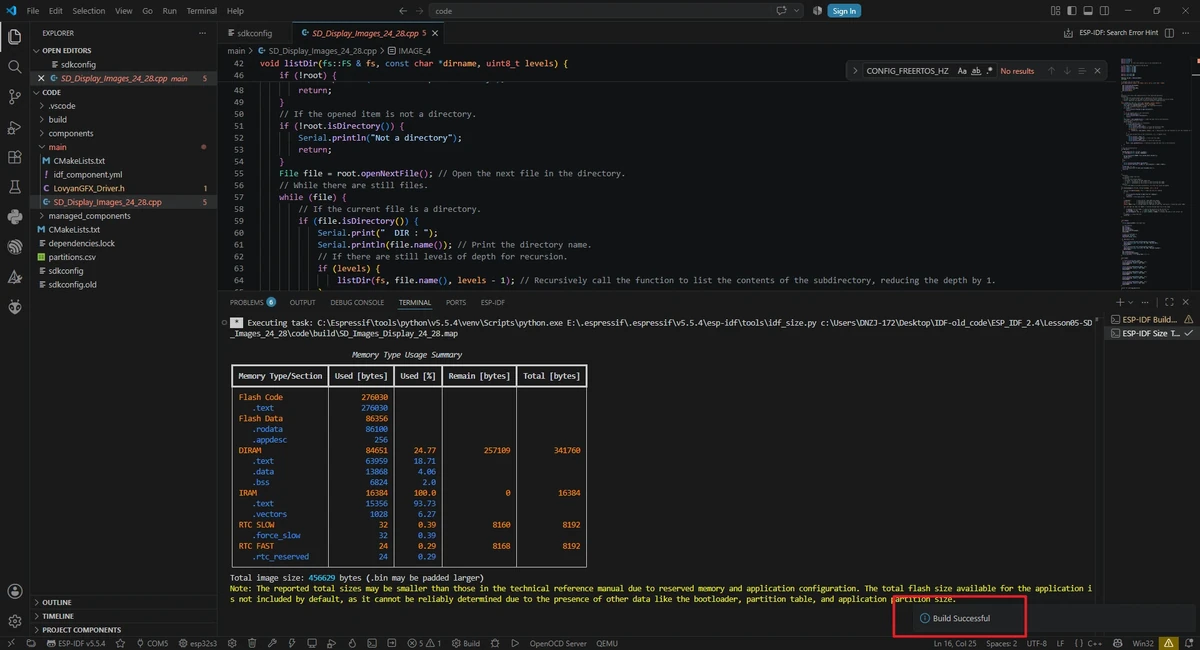The image size is (1200, 650).
Task: Select the esp32s3 target in status bar
Action: tap(198, 643)
